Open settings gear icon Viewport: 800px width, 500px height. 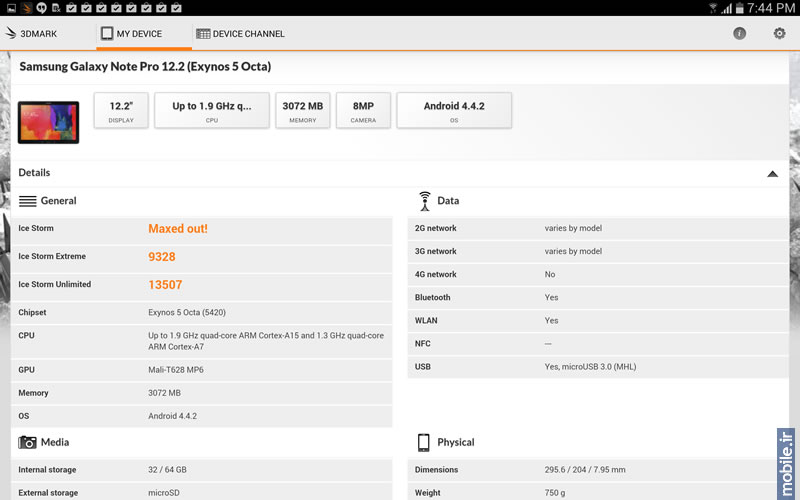click(x=779, y=34)
